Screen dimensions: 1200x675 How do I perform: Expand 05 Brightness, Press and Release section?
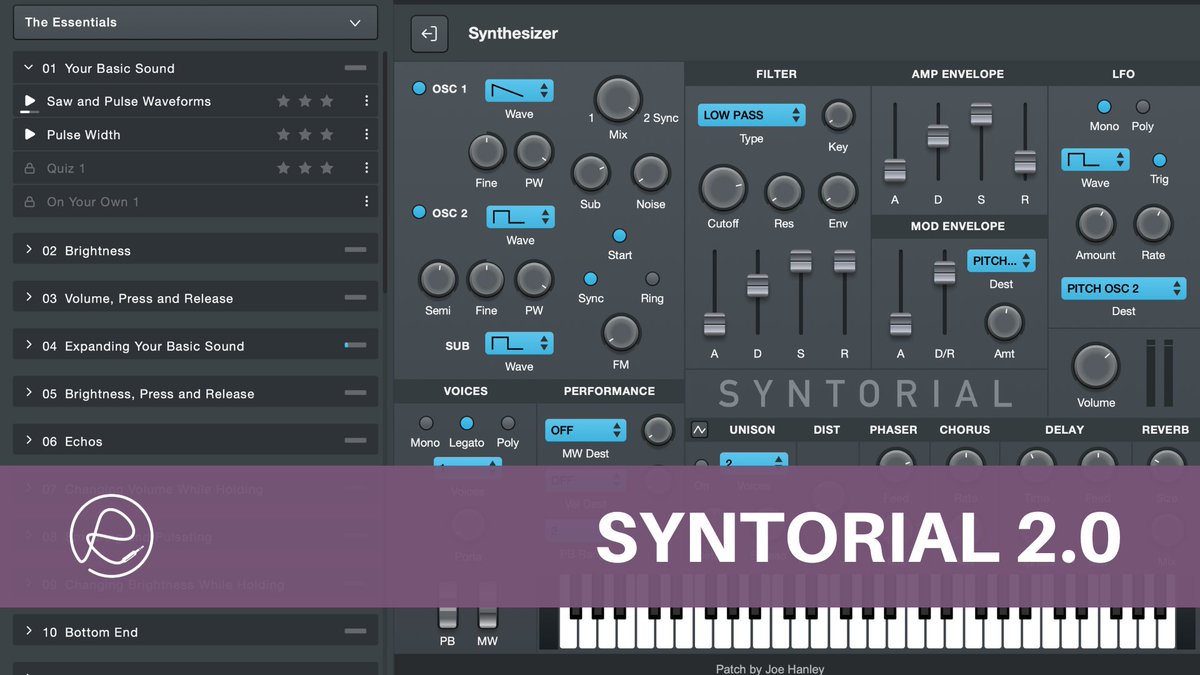coord(195,393)
